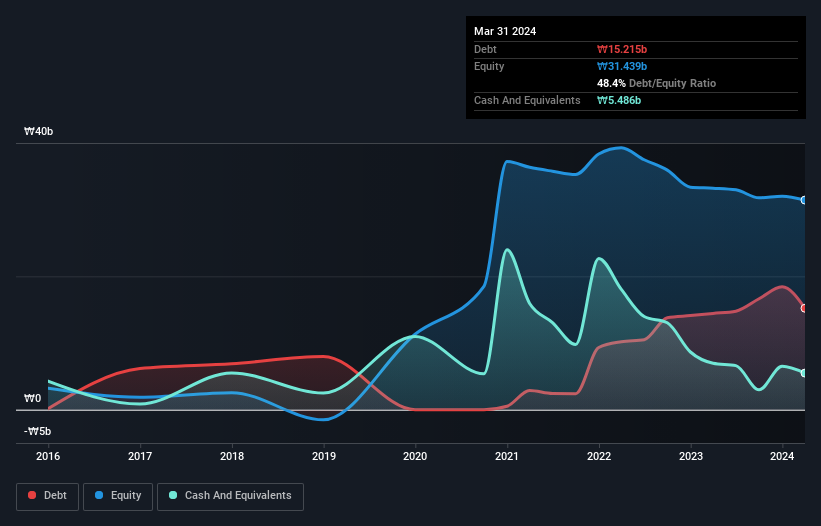Click the -₩5b y-axis label
The width and height of the screenshot is (821, 526).
[x=37, y=431]
